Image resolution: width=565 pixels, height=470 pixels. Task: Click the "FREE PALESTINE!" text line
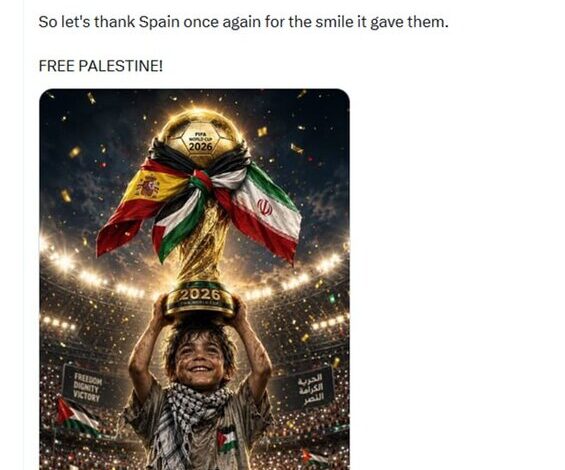pos(101,66)
